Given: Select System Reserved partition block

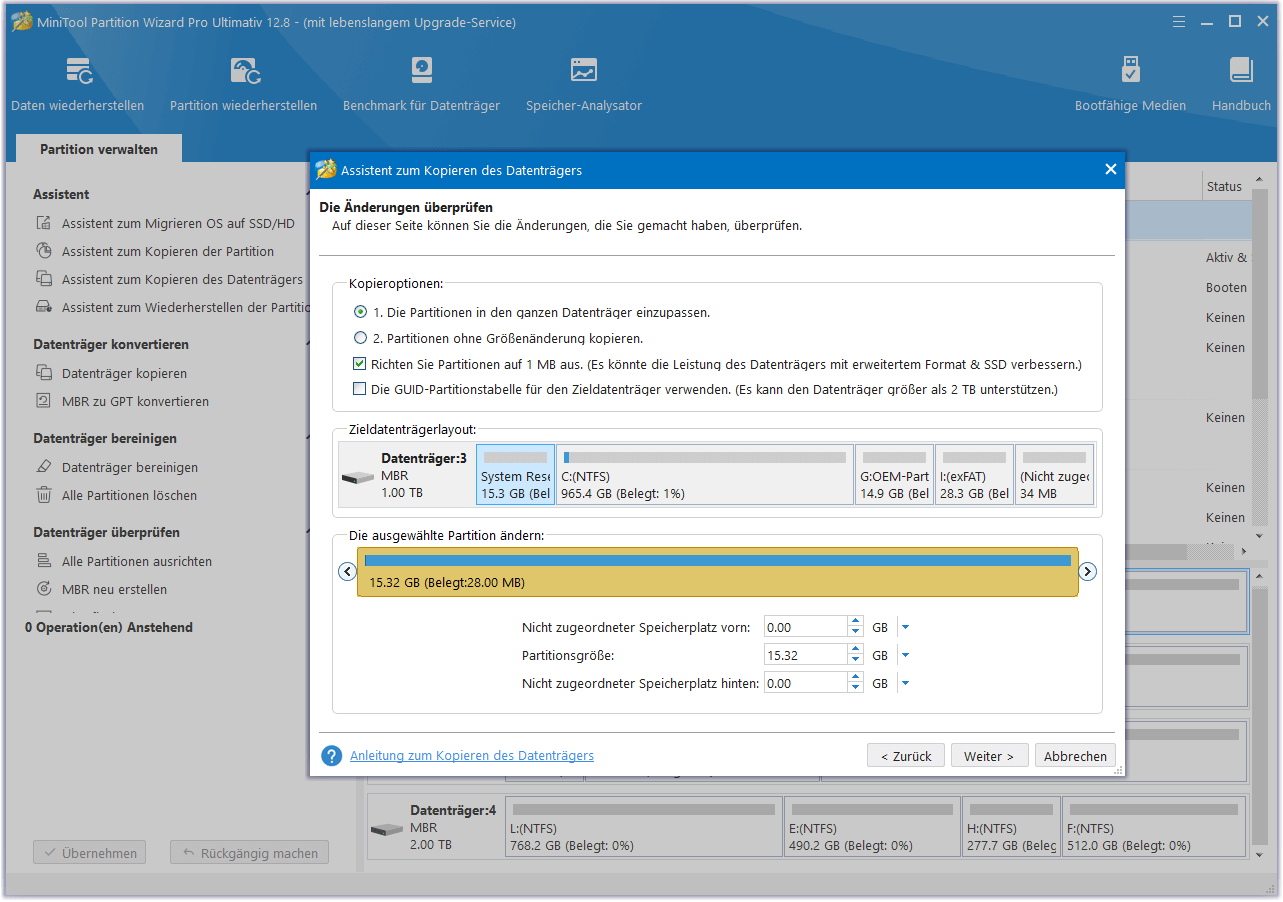Looking at the screenshot, I should click(x=515, y=475).
